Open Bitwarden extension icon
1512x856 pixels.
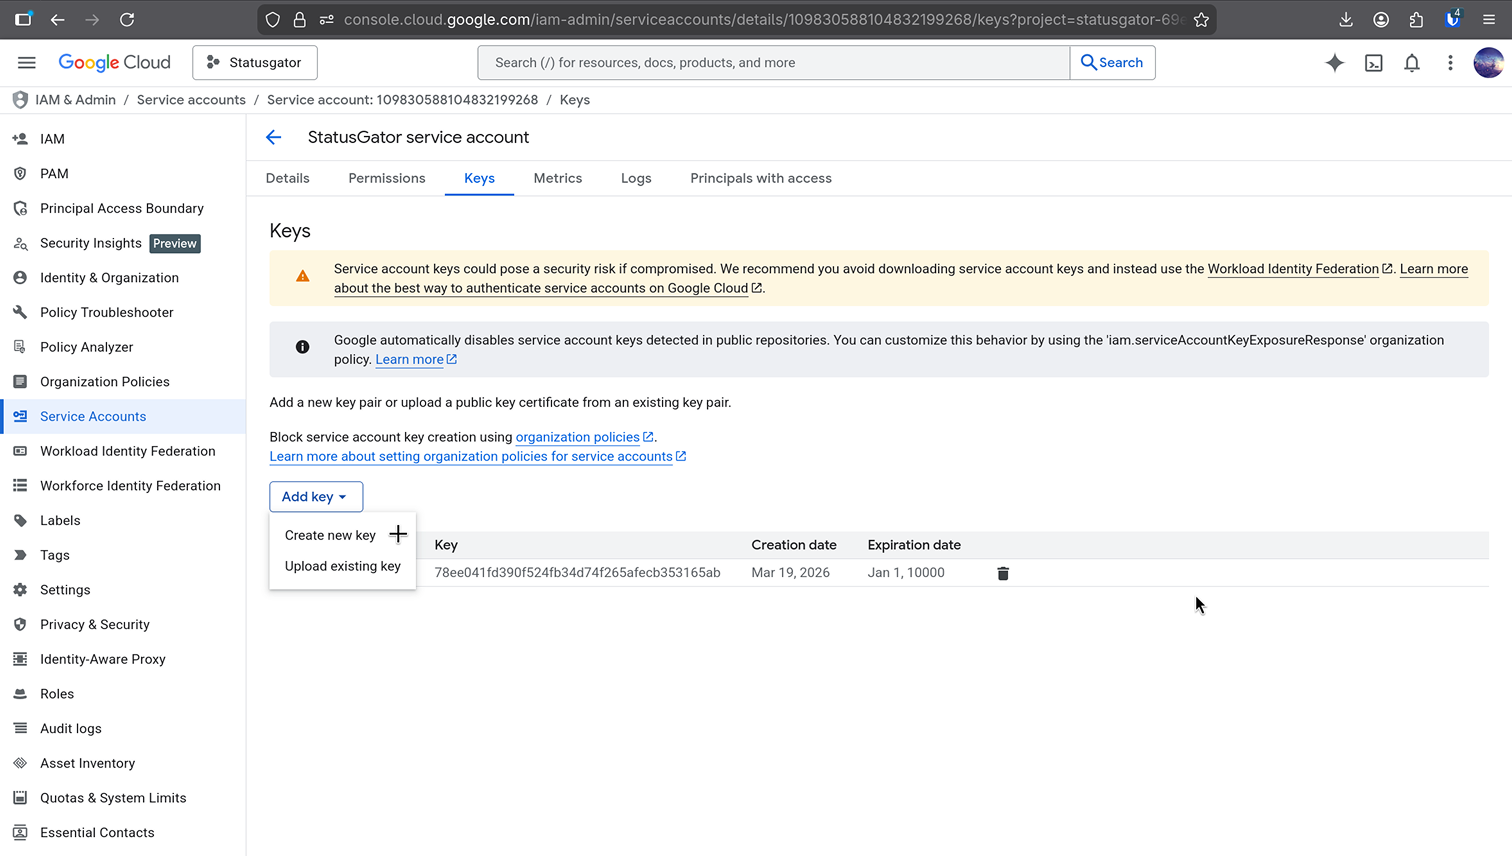click(1453, 19)
